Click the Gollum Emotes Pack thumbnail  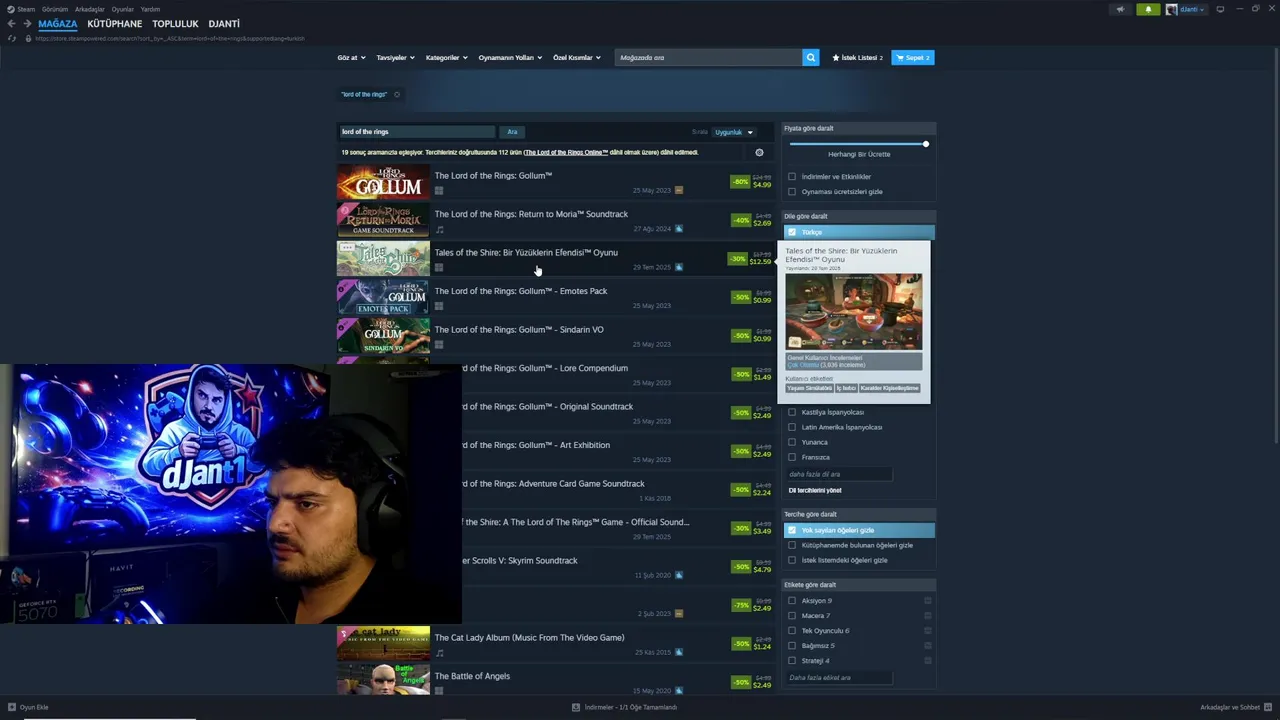point(383,298)
